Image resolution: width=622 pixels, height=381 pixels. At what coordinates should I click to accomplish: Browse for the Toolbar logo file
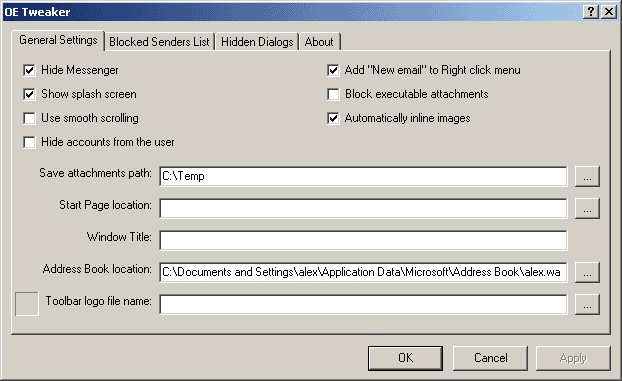(587, 304)
